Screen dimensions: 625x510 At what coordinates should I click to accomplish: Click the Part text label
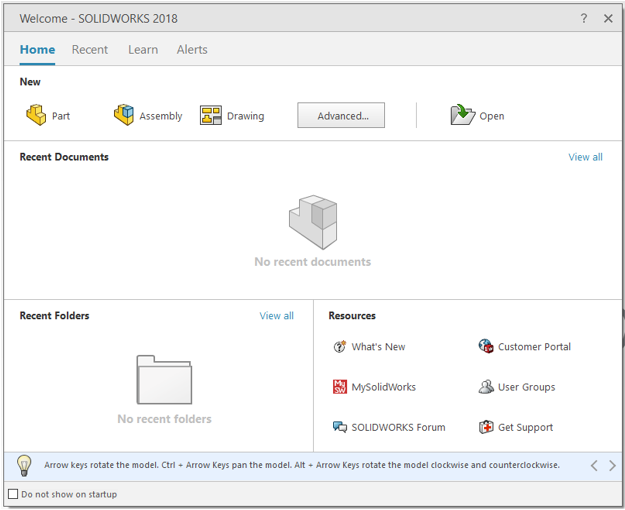(61, 116)
